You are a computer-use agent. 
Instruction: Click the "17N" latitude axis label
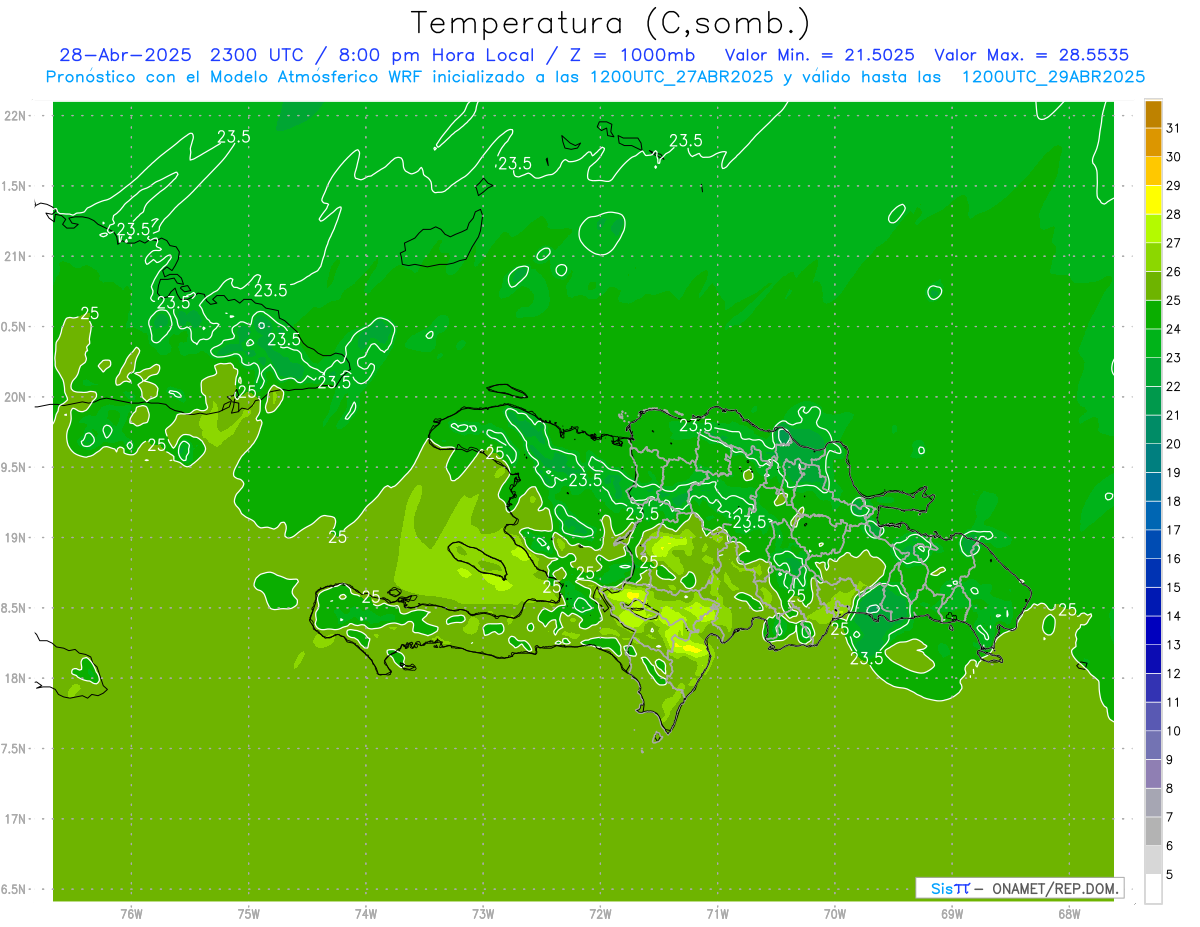coord(15,820)
